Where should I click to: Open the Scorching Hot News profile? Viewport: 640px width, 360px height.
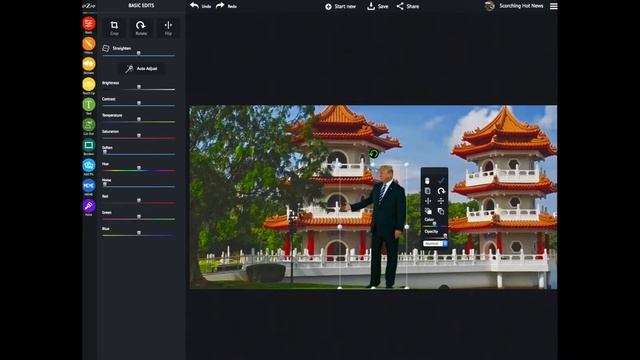tap(514, 6)
